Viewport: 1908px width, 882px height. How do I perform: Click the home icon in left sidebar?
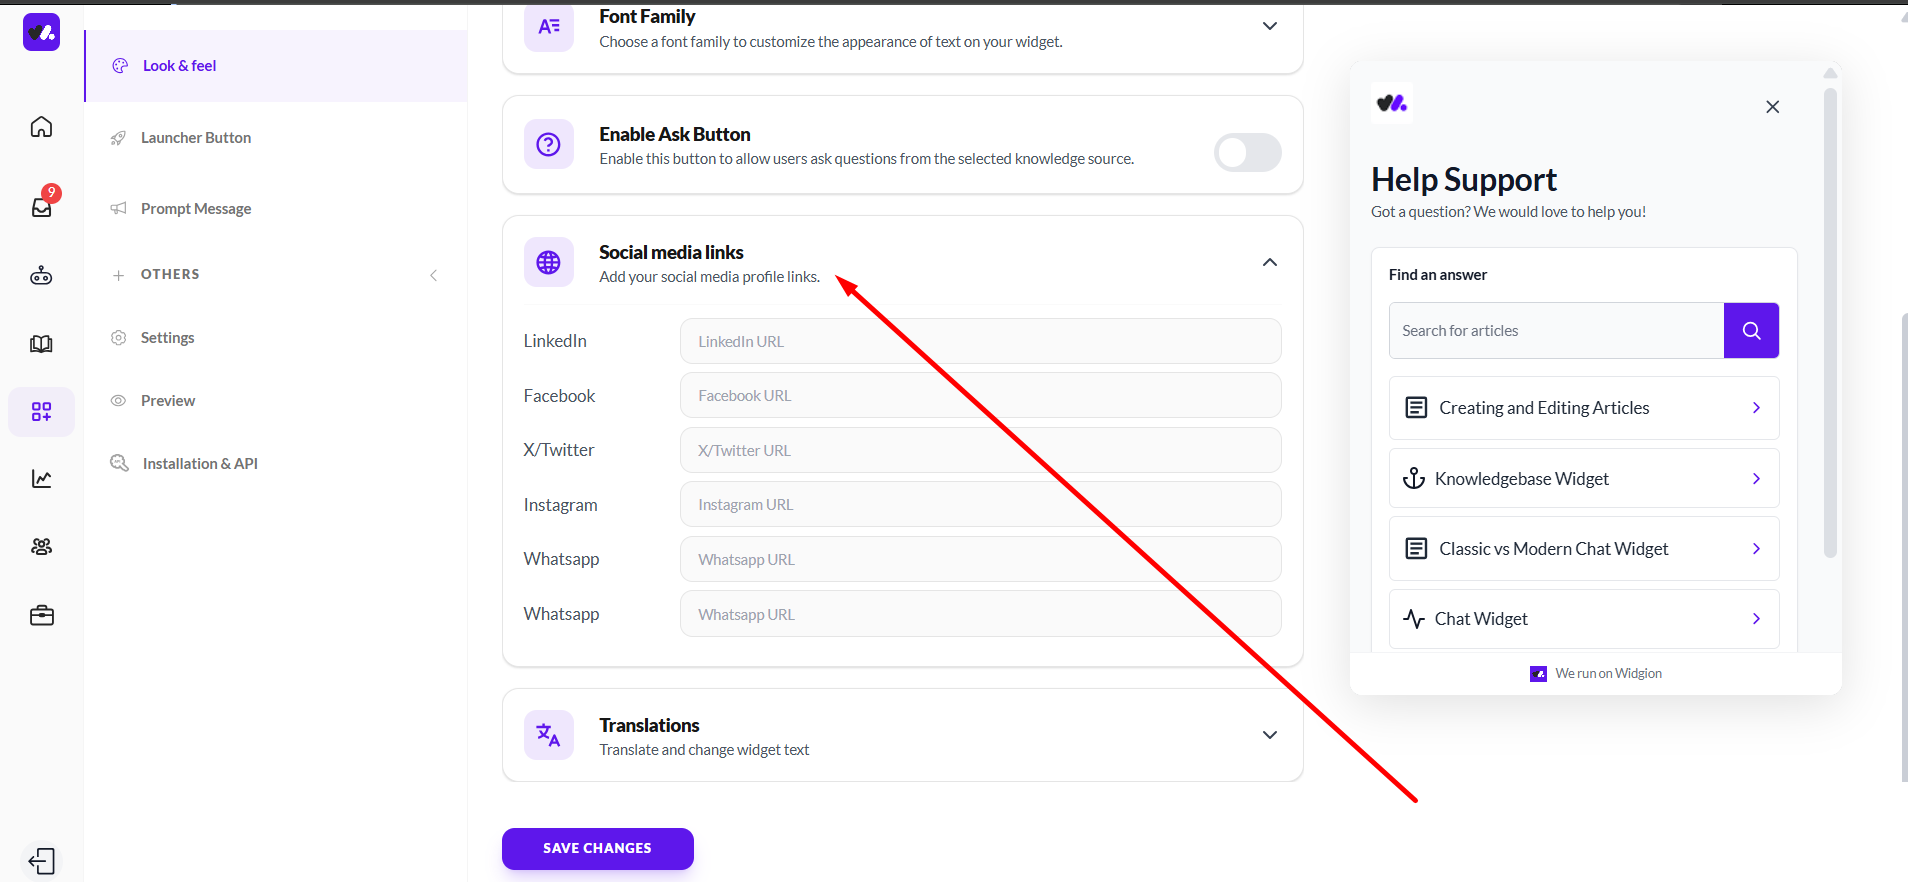pos(41,127)
